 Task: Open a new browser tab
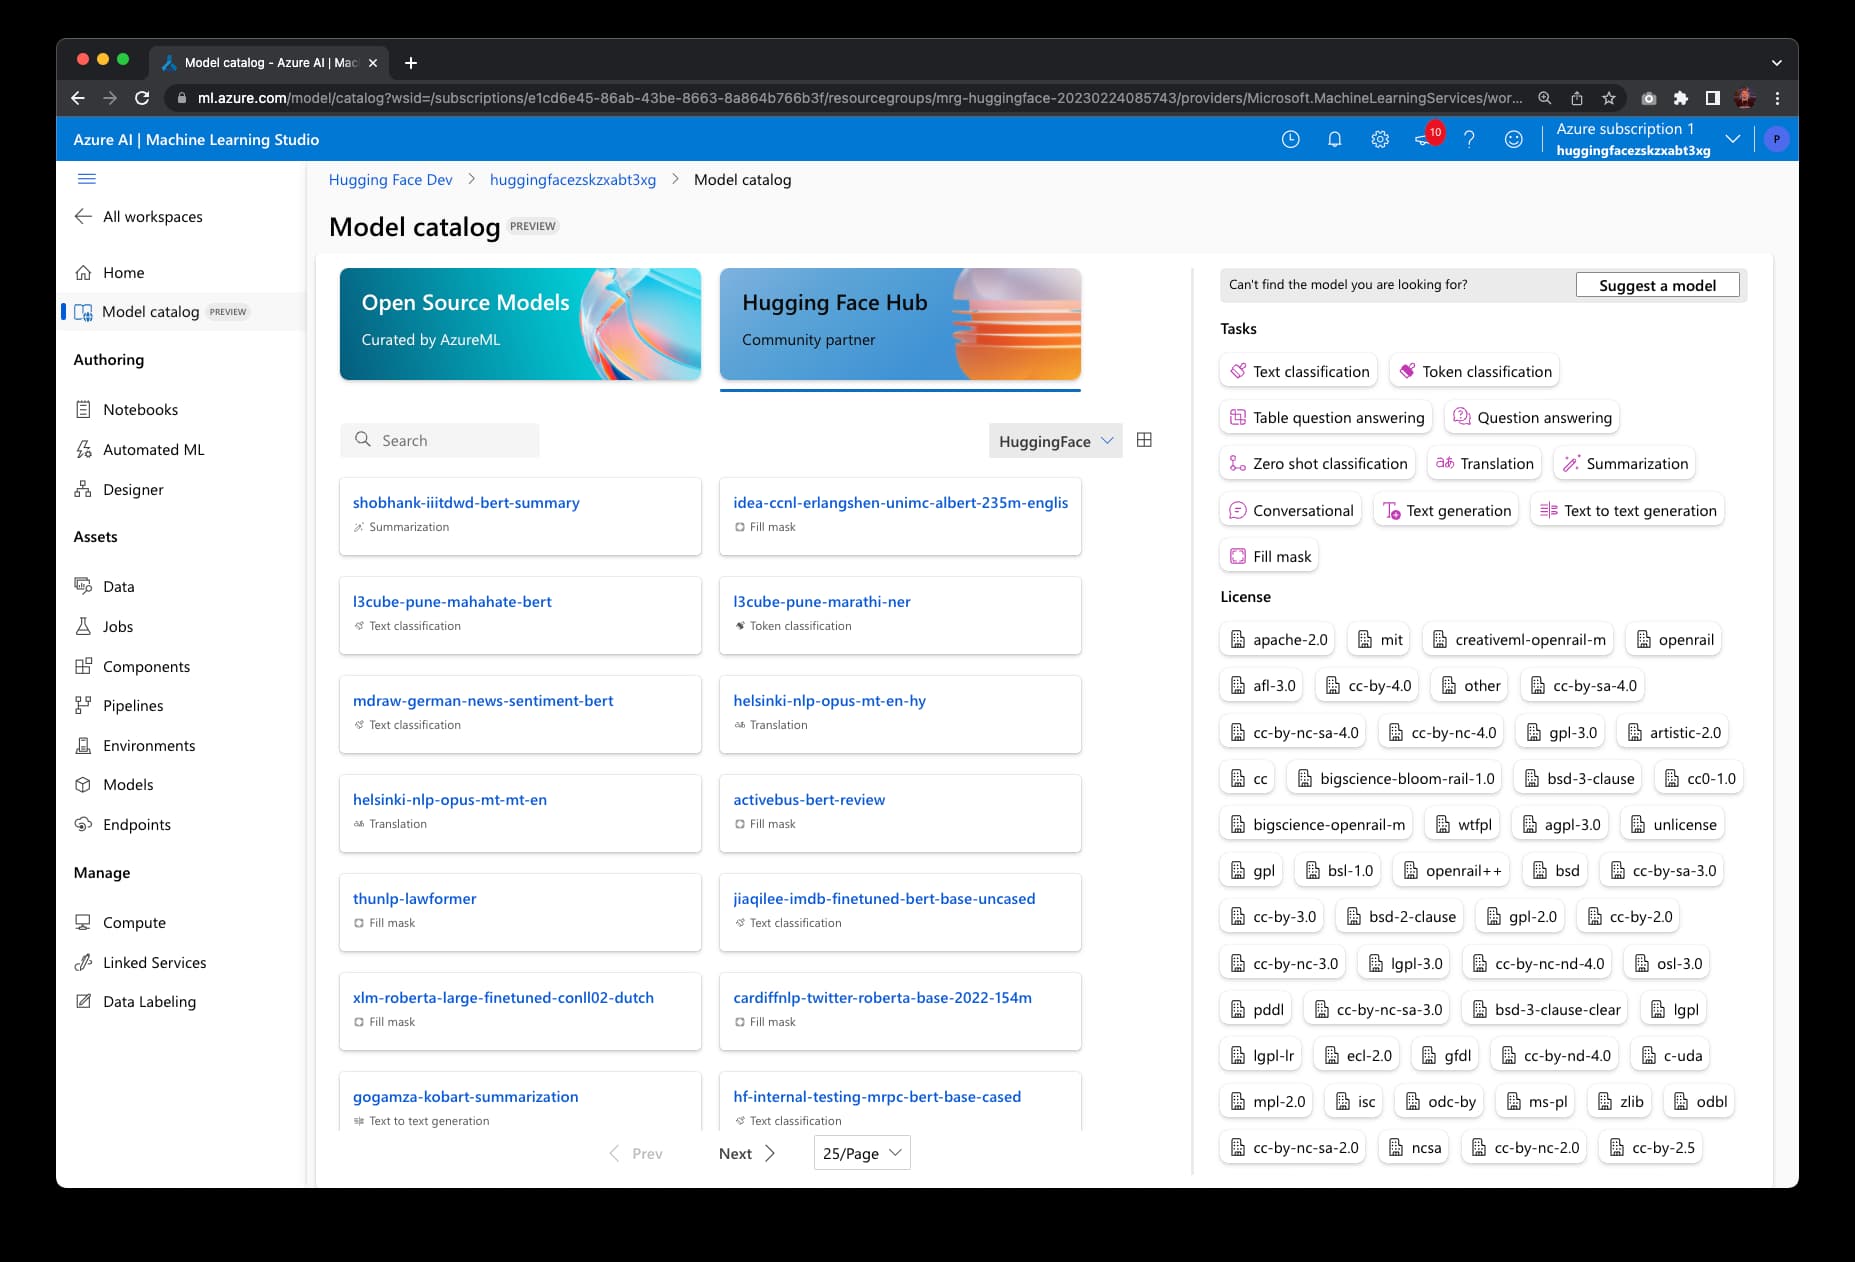tap(410, 63)
